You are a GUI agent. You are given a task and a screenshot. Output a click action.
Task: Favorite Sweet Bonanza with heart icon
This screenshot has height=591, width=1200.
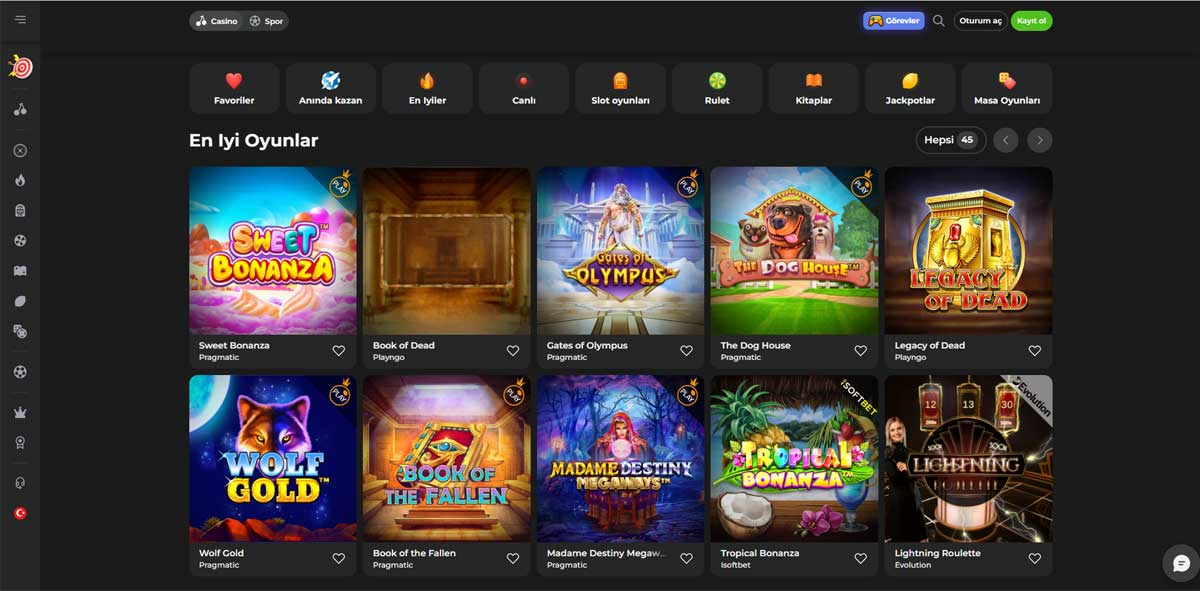pos(339,351)
